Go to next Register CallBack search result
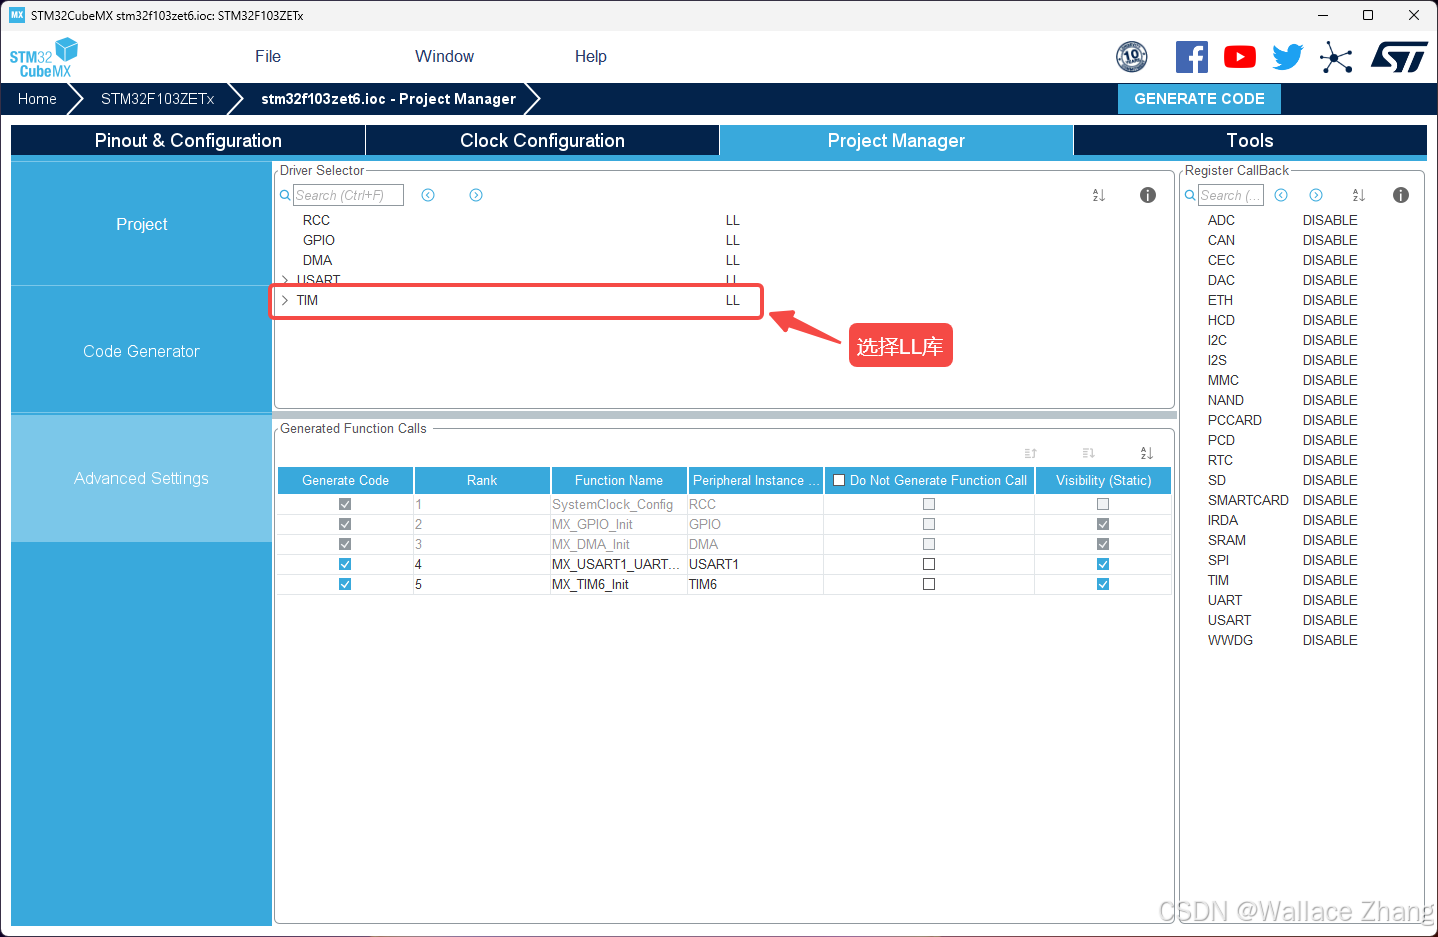The width and height of the screenshot is (1438, 937). click(1316, 195)
